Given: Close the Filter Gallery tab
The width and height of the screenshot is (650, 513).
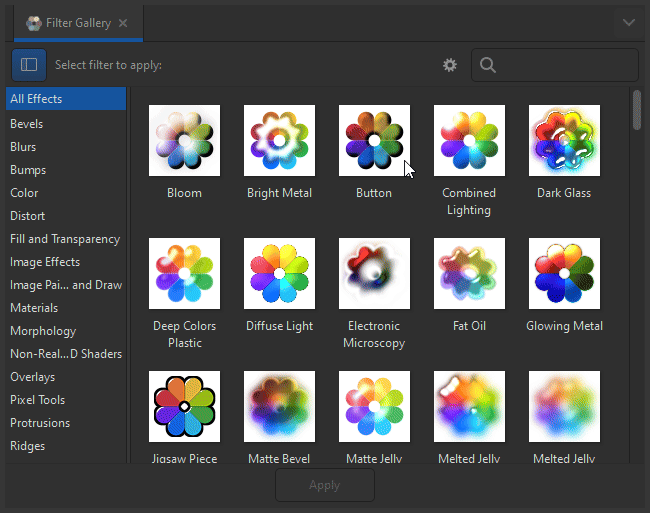Looking at the screenshot, I should (123, 23).
